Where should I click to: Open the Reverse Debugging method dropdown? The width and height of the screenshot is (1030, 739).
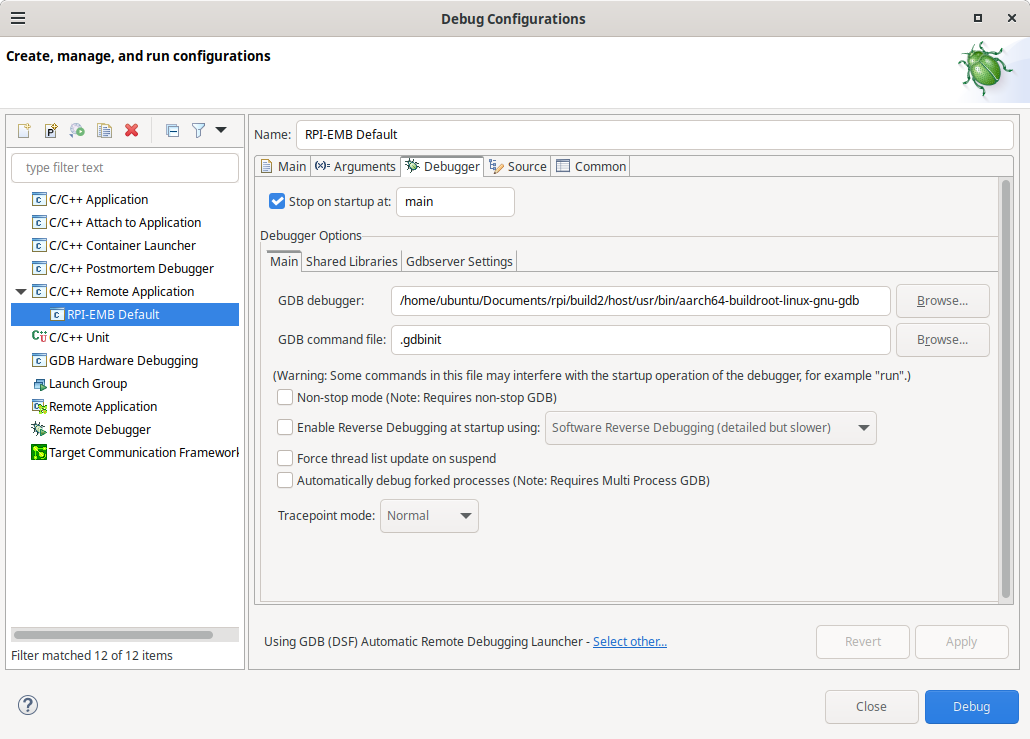pos(710,428)
